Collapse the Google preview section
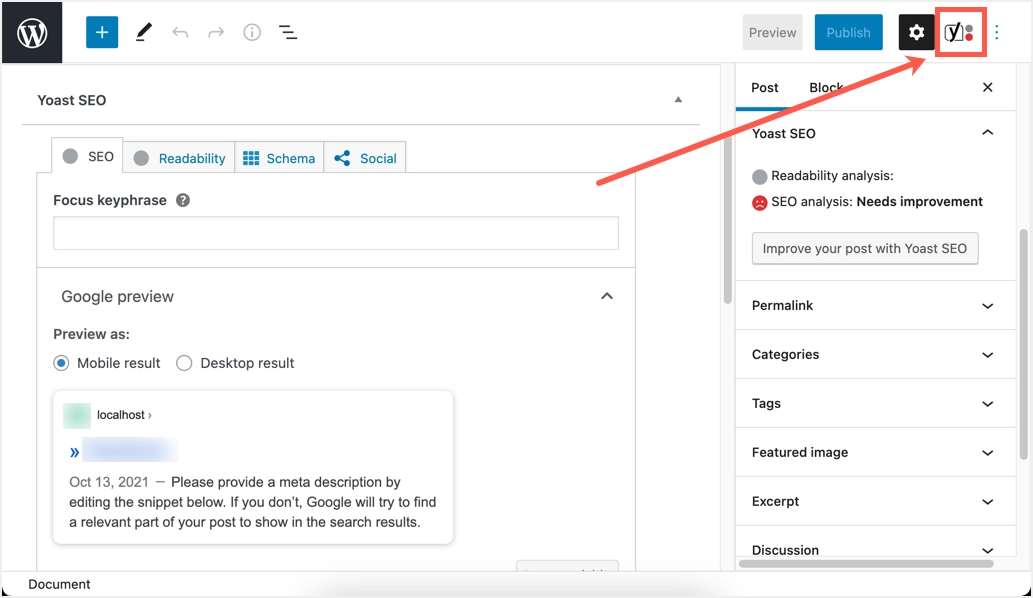This screenshot has height=598, width=1033. [607, 296]
